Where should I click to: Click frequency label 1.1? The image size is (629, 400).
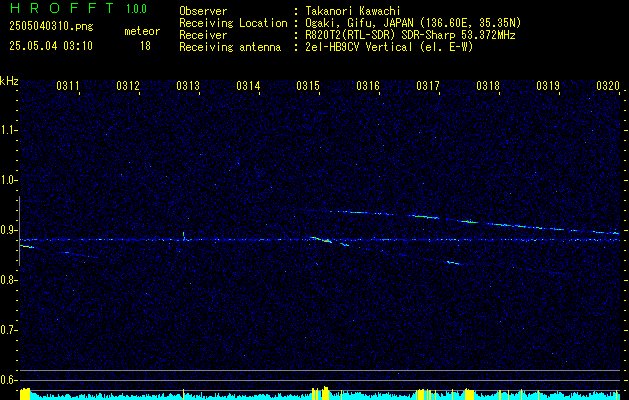click(8, 130)
